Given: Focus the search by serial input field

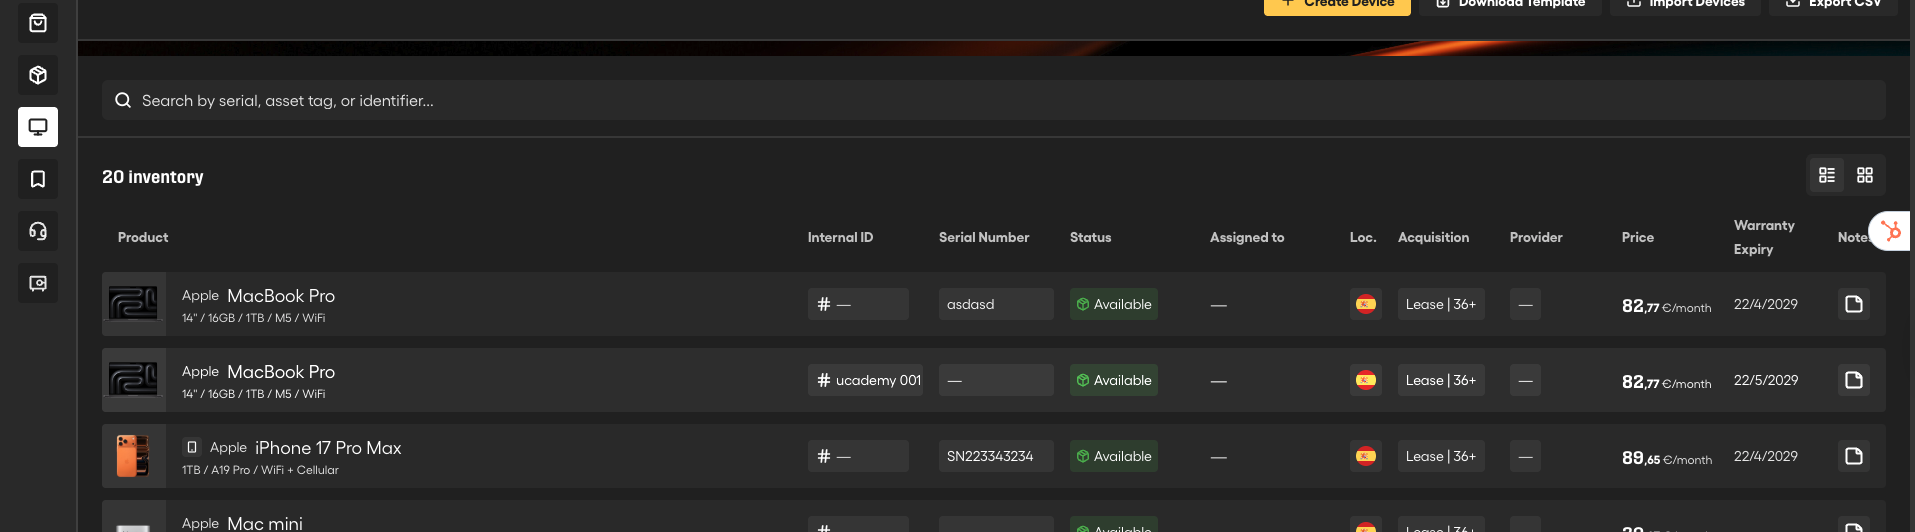Looking at the screenshot, I should pyautogui.click(x=994, y=100).
